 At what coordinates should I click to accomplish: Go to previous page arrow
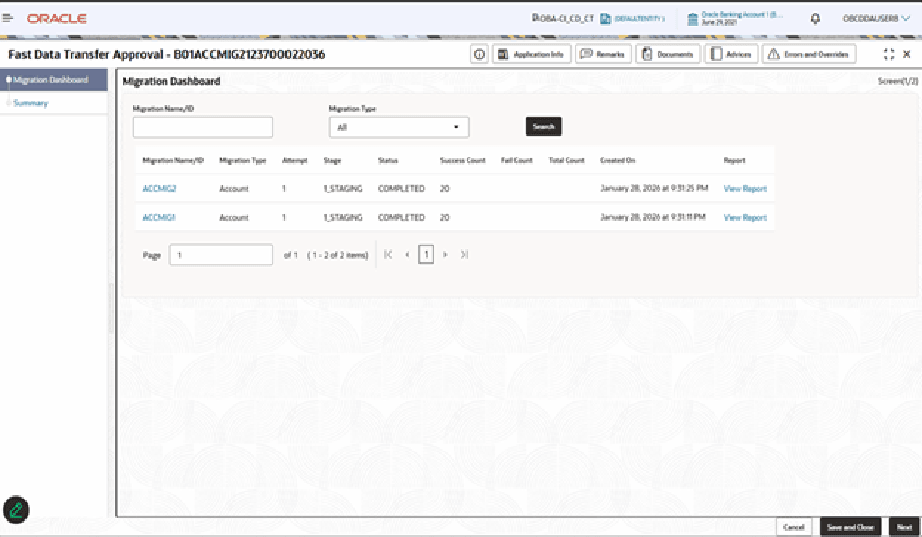tap(407, 255)
